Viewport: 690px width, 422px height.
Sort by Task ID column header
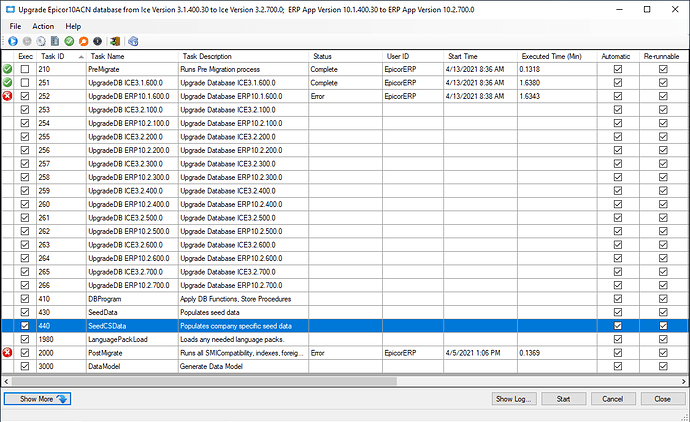[61, 56]
